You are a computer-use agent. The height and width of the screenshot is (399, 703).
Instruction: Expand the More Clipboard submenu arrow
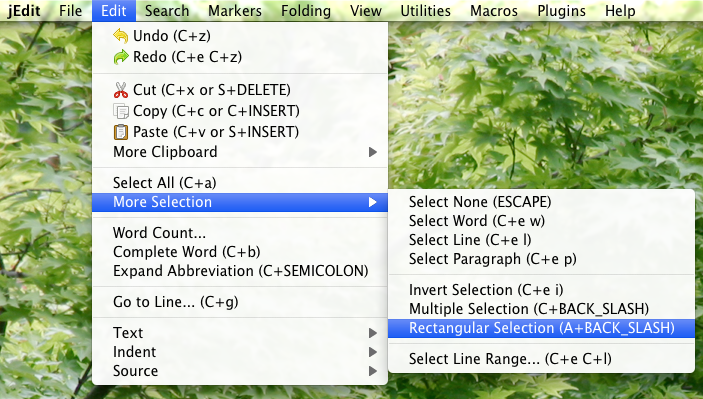point(373,152)
